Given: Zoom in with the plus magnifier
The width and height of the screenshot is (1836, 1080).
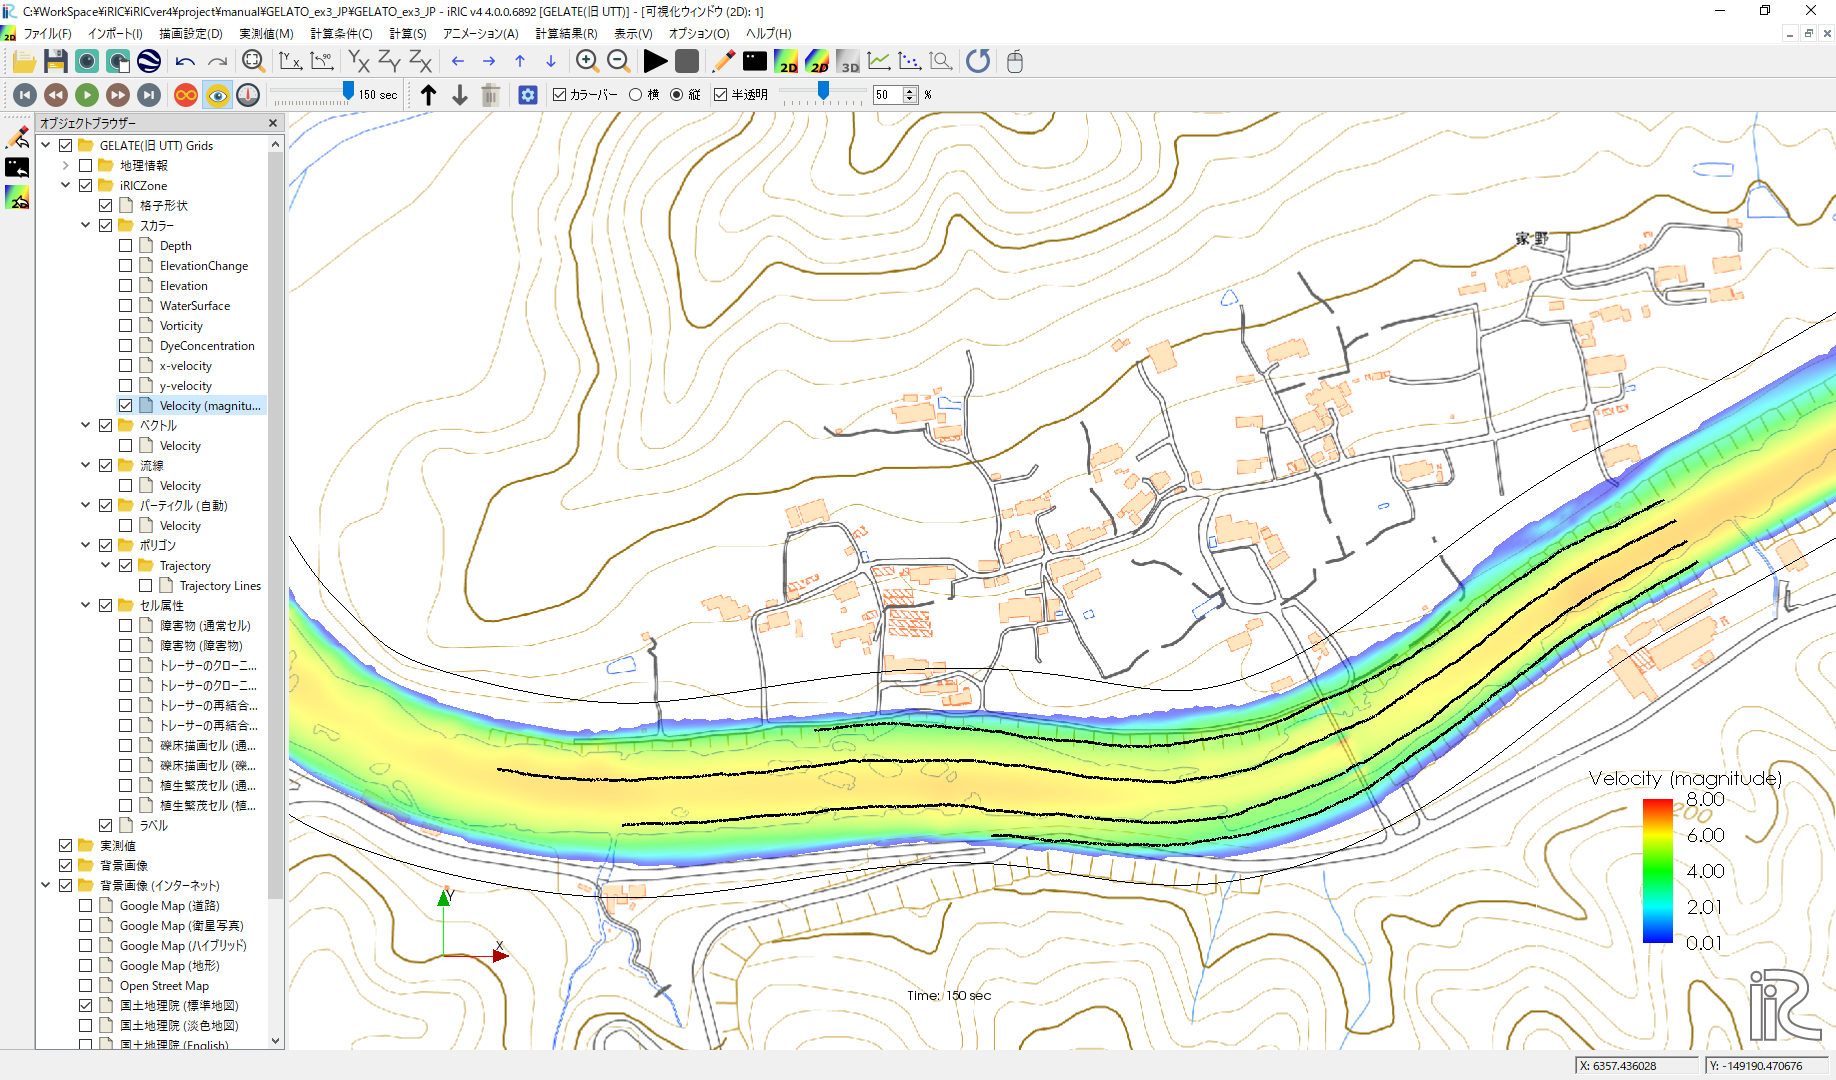Looking at the screenshot, I should [587, 62].
